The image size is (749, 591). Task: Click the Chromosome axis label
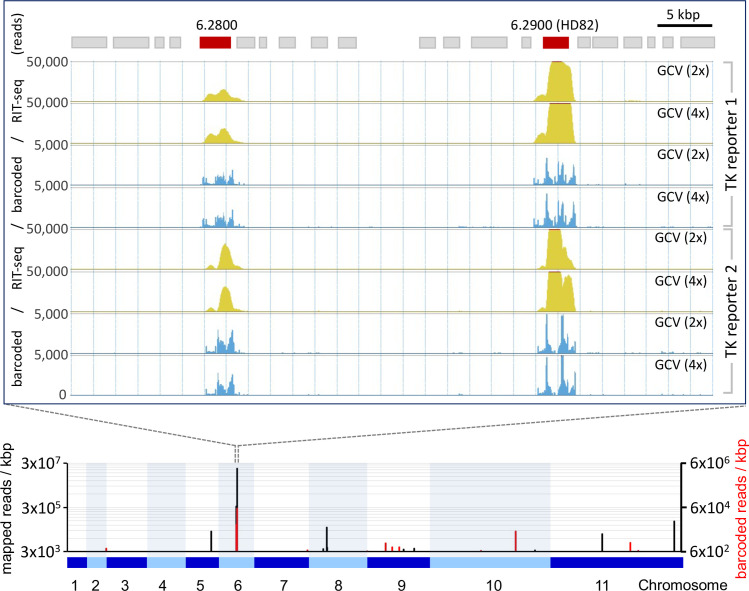pyautogui.click(x=683, y=584)
